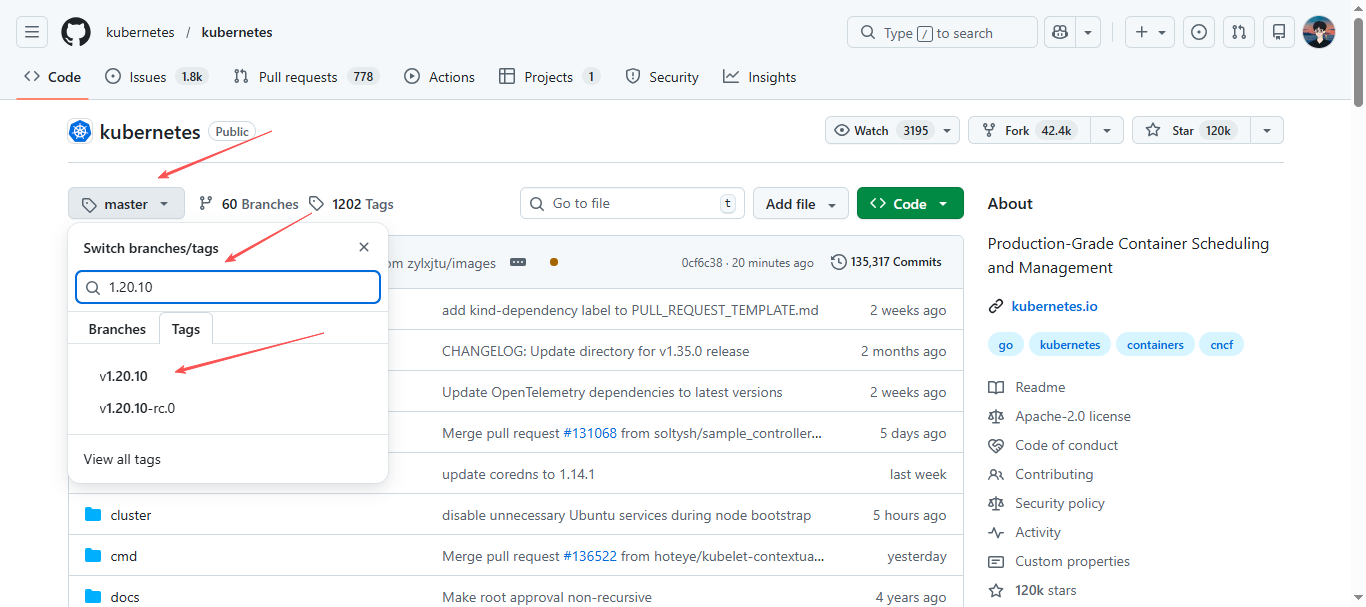Open the update coredns to 1.14.1 commit

(x=518, y=474)
